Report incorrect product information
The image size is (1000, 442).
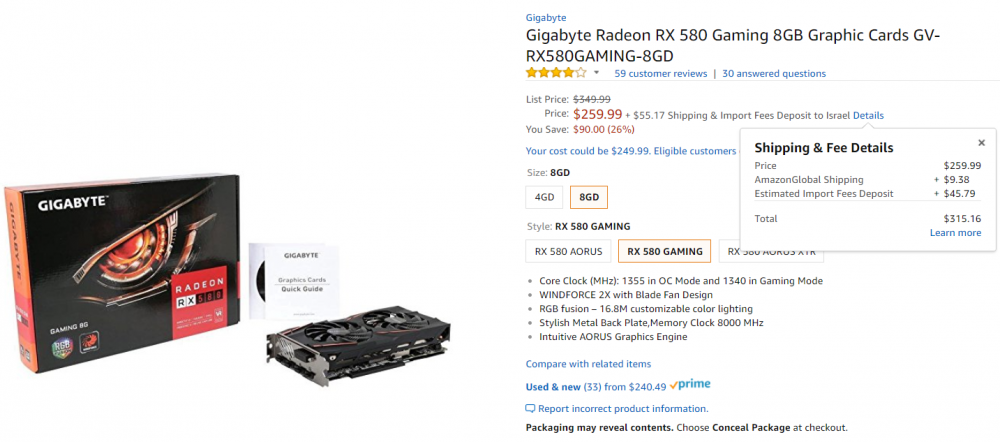pos(623,408)
